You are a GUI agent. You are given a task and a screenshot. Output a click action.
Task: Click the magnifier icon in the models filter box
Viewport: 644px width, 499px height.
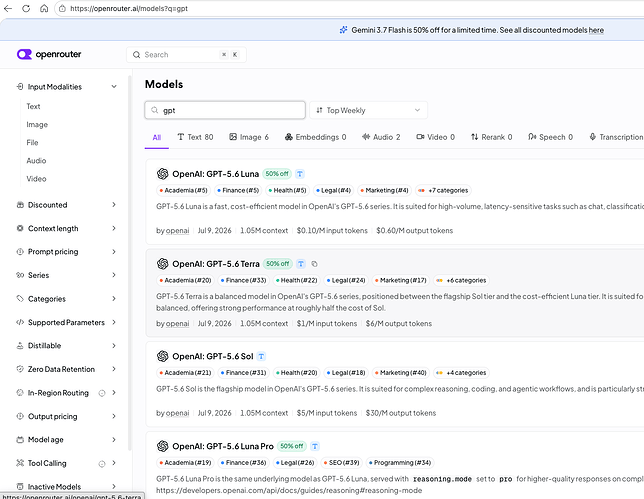click(154, 110)
